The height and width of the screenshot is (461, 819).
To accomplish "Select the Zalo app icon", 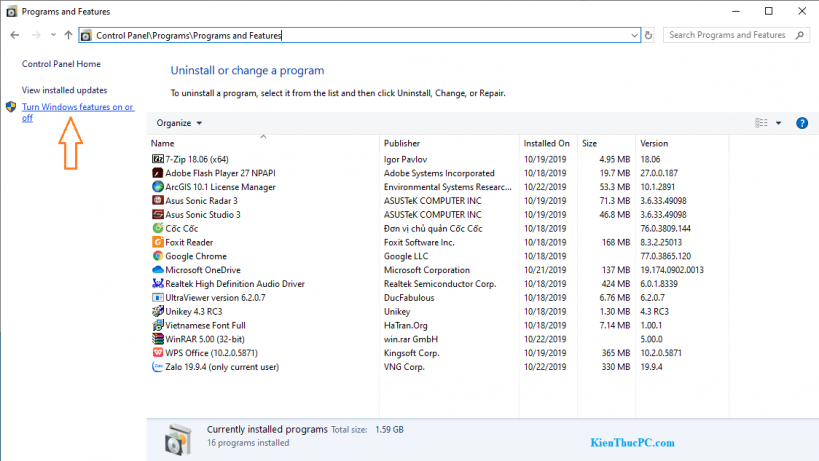I will pyautogui.click(x=157, y=367).
